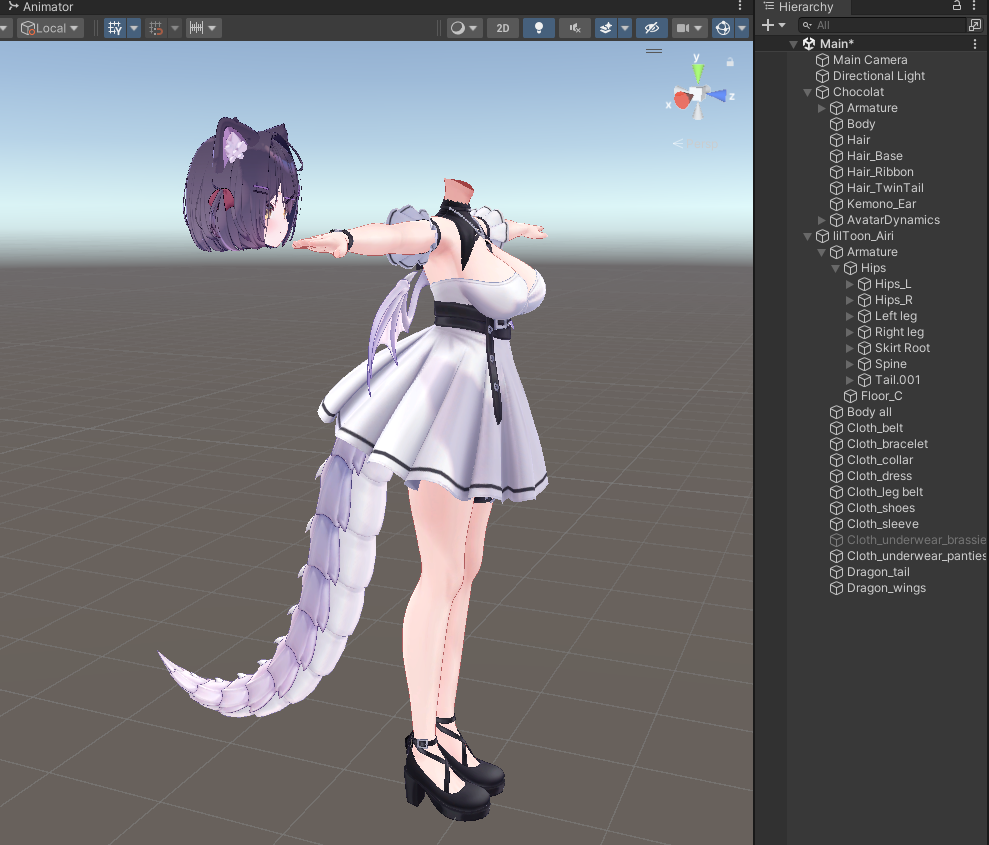Click the Gizmos sphere icon
This screenshot has width=989, height=845.
[723, 28]
